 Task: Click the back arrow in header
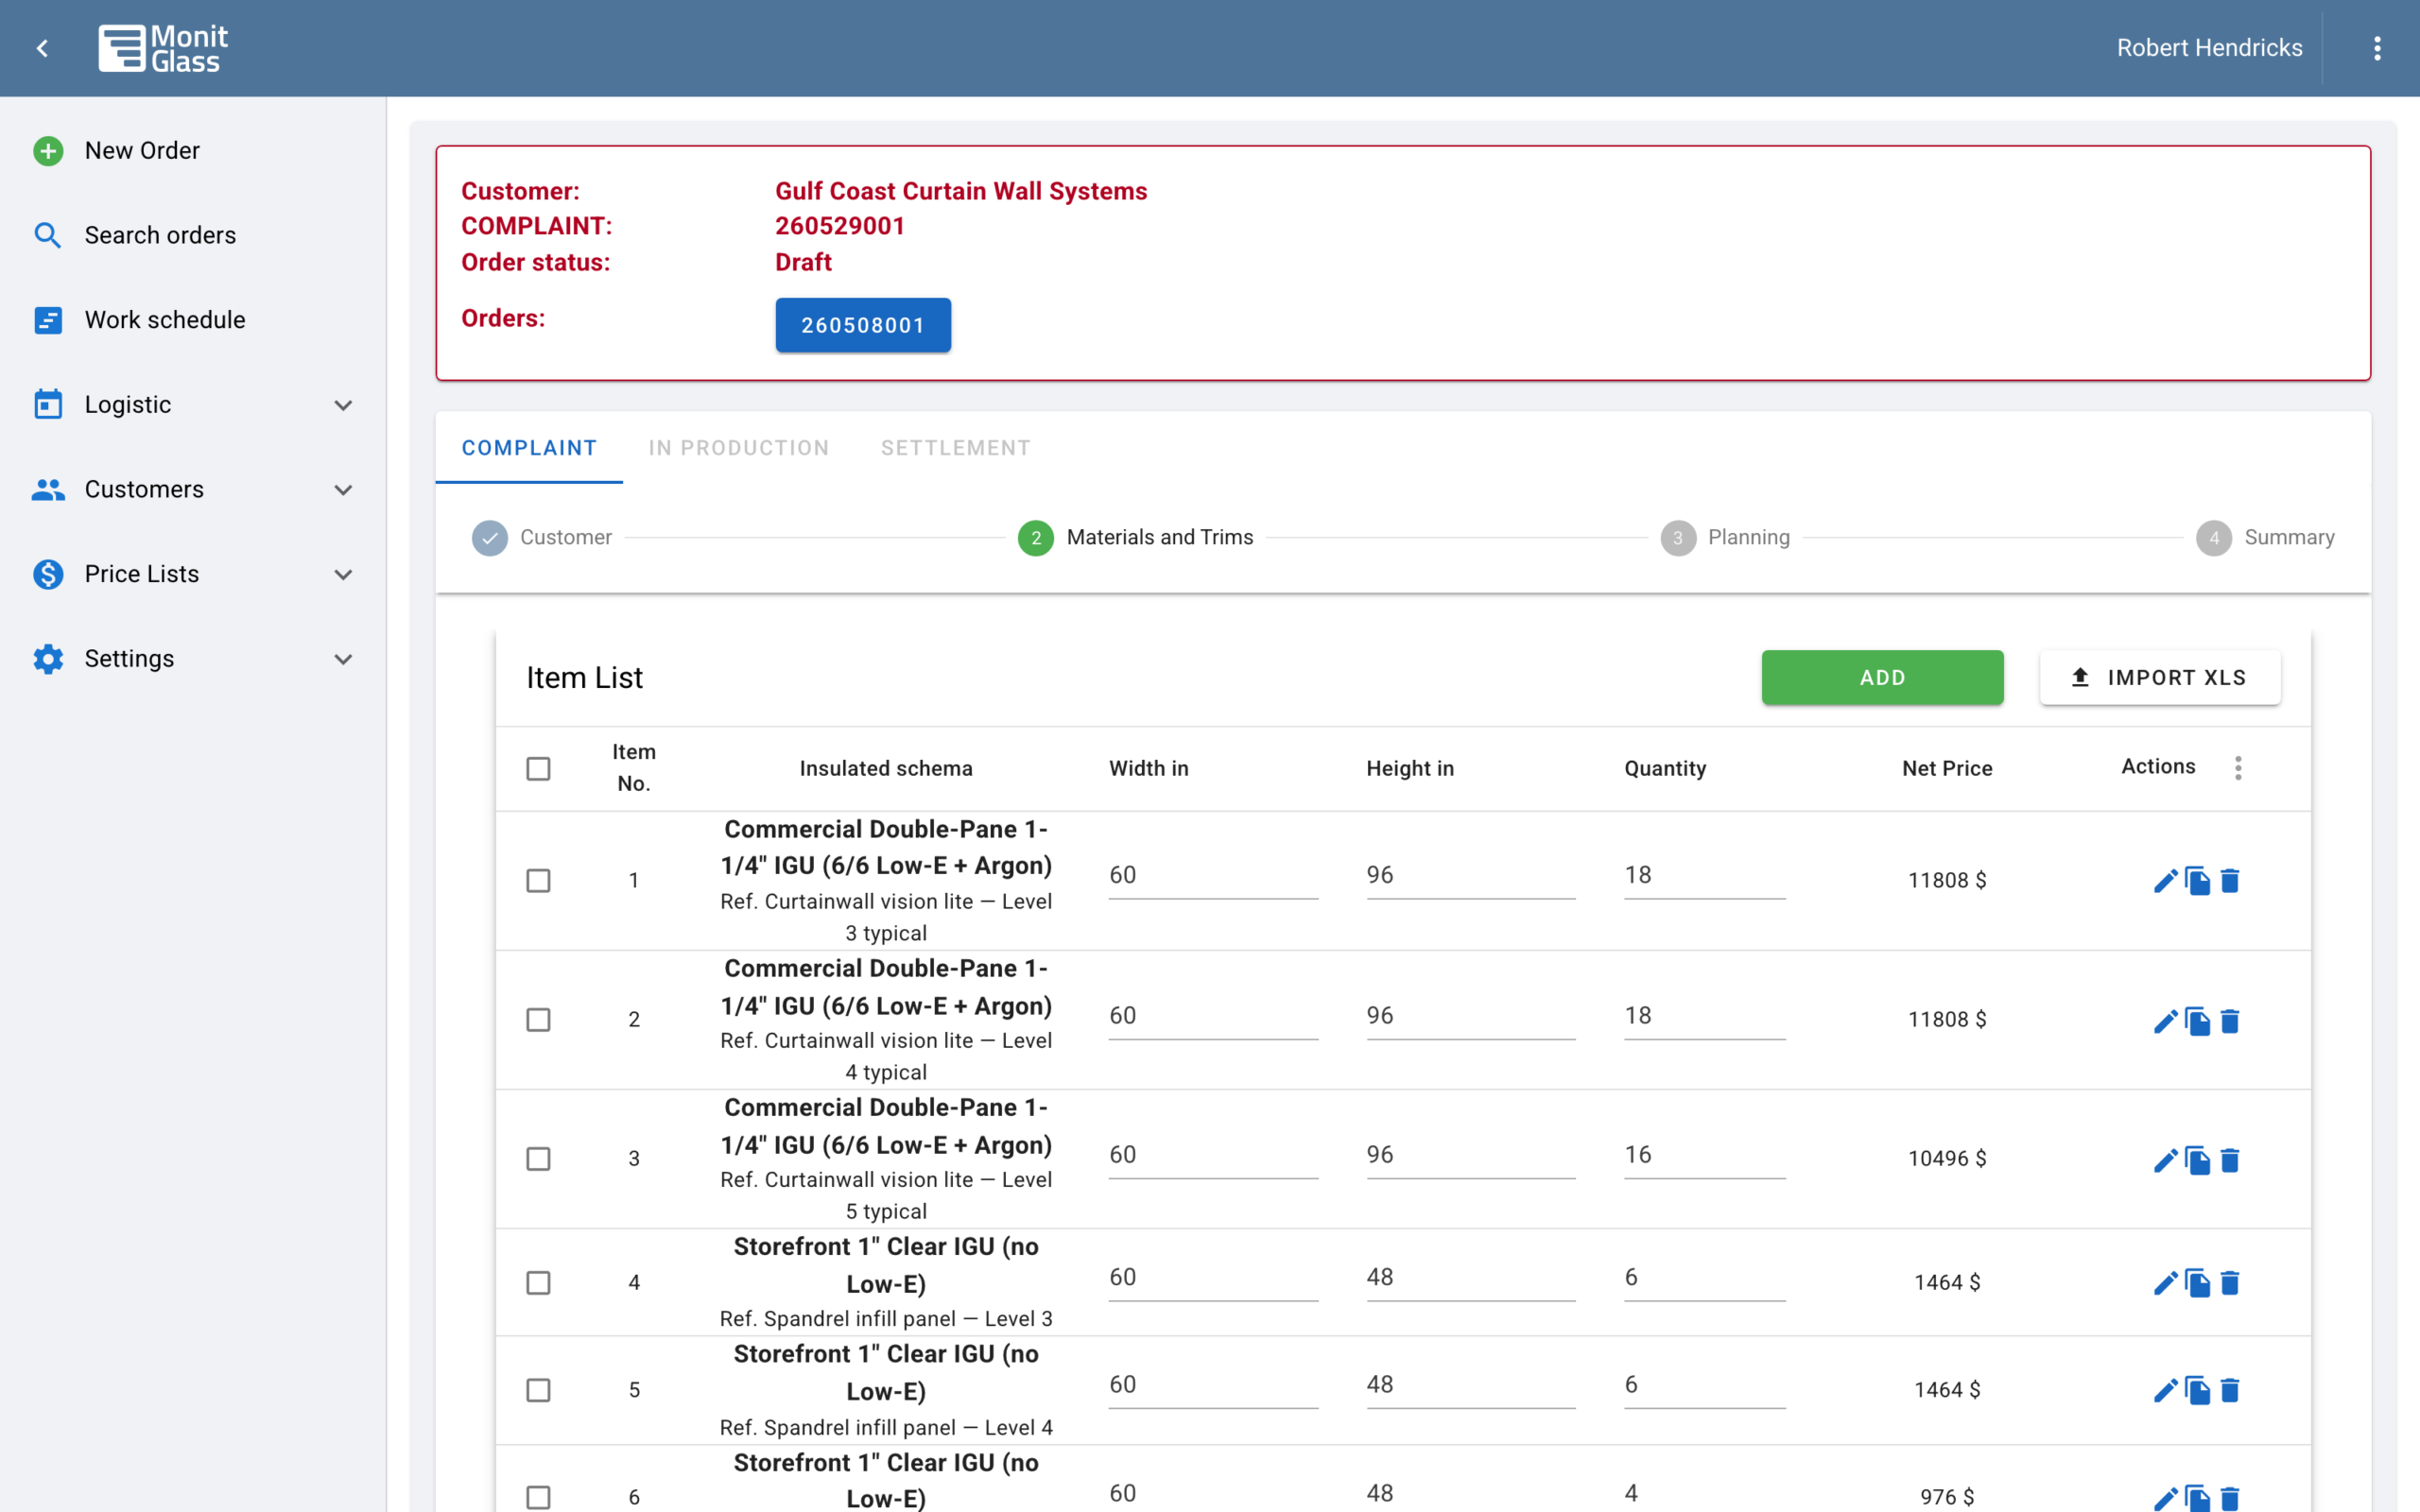pos(43,48)
